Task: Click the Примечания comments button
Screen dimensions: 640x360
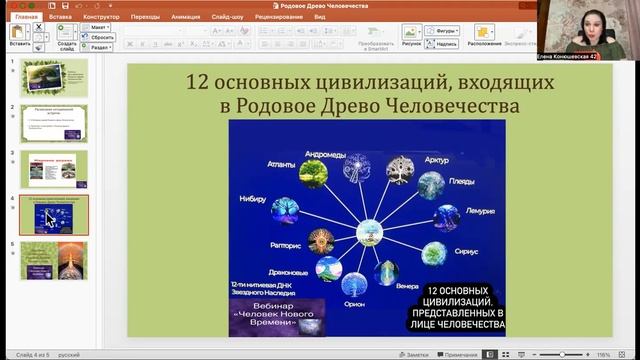Action: [457, 355]
